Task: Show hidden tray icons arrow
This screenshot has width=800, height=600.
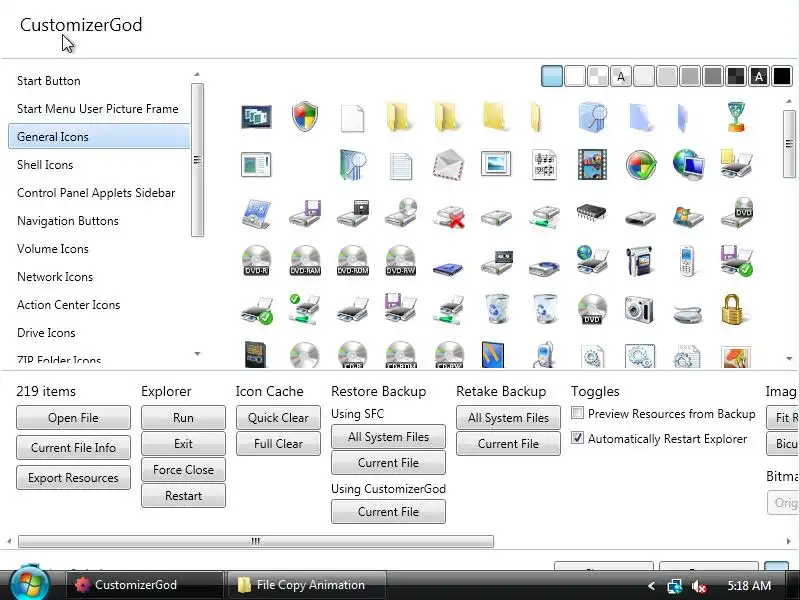Action: point(651,586)
